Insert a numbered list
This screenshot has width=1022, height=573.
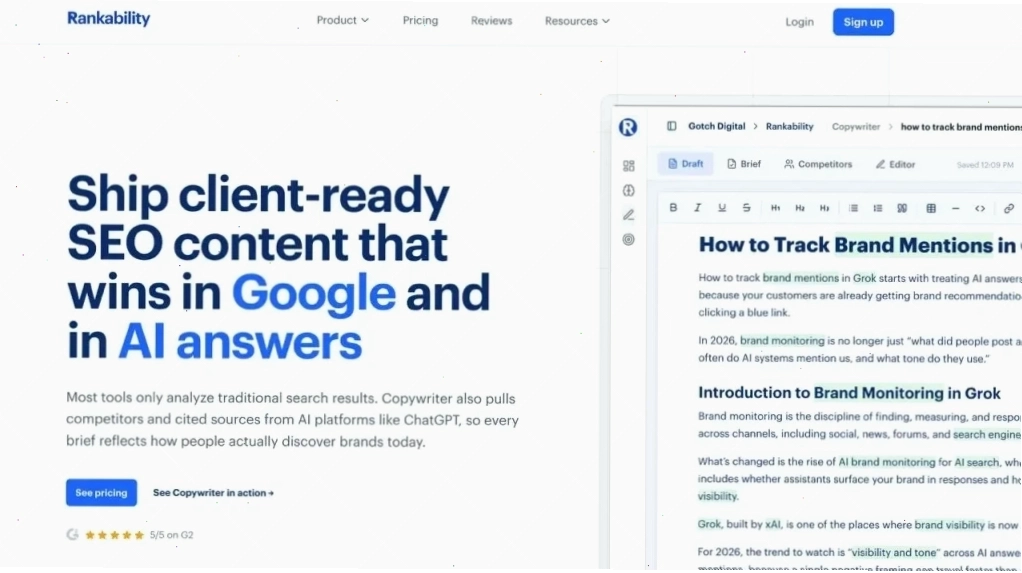(x=878, y=208)
